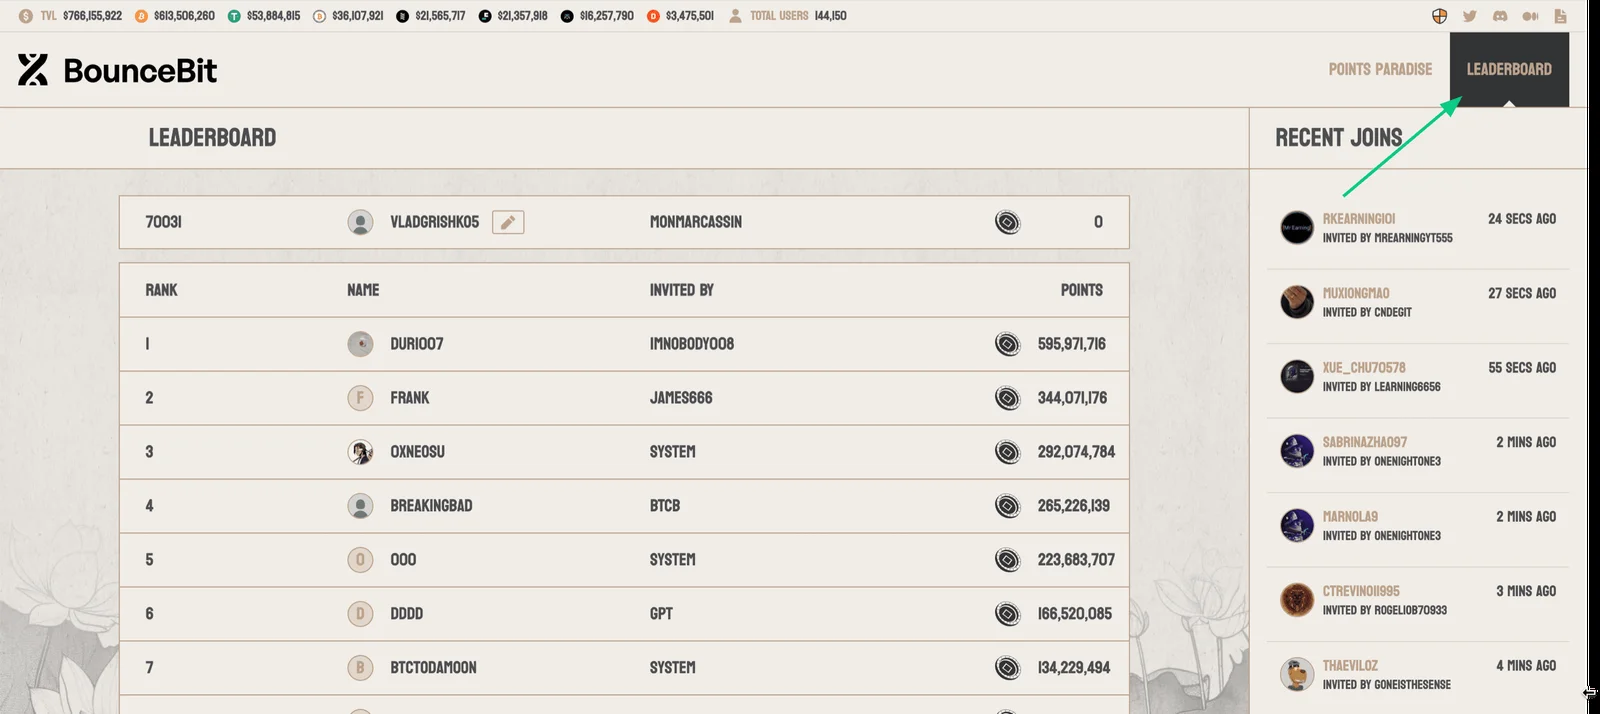The width and height of the screenshot is (1600, 714).
Task: Click the avatar icon next to DURIO07
Action: tap(360, 344)
